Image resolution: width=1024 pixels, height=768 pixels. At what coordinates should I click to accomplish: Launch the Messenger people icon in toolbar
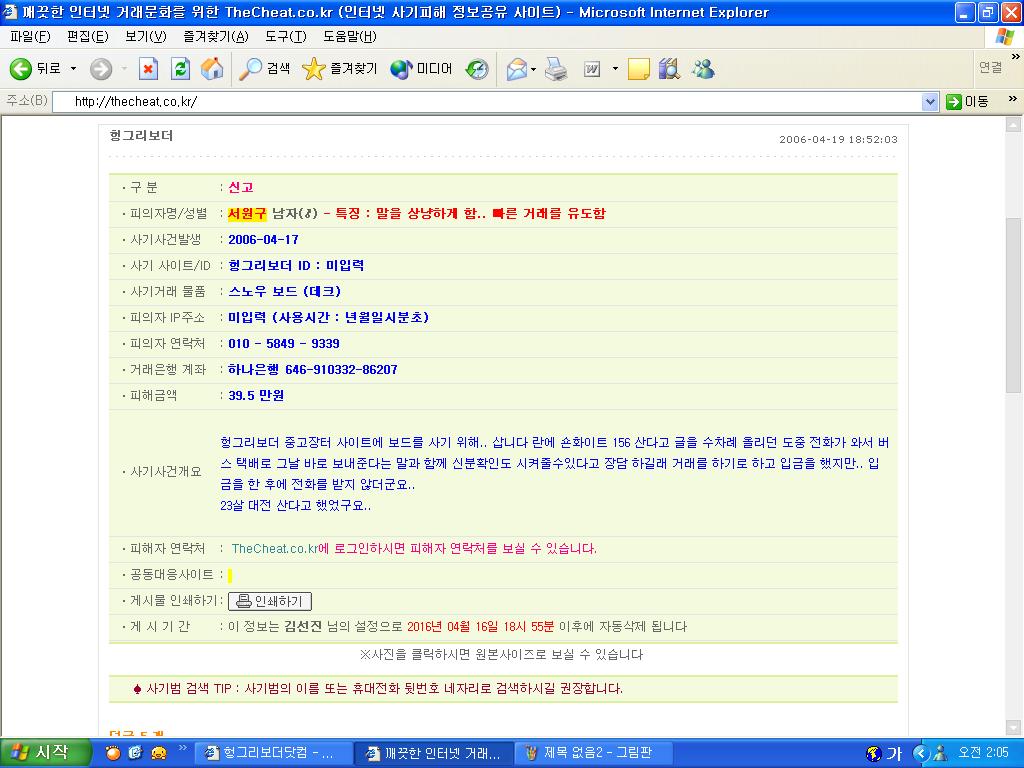coord(703,69)
